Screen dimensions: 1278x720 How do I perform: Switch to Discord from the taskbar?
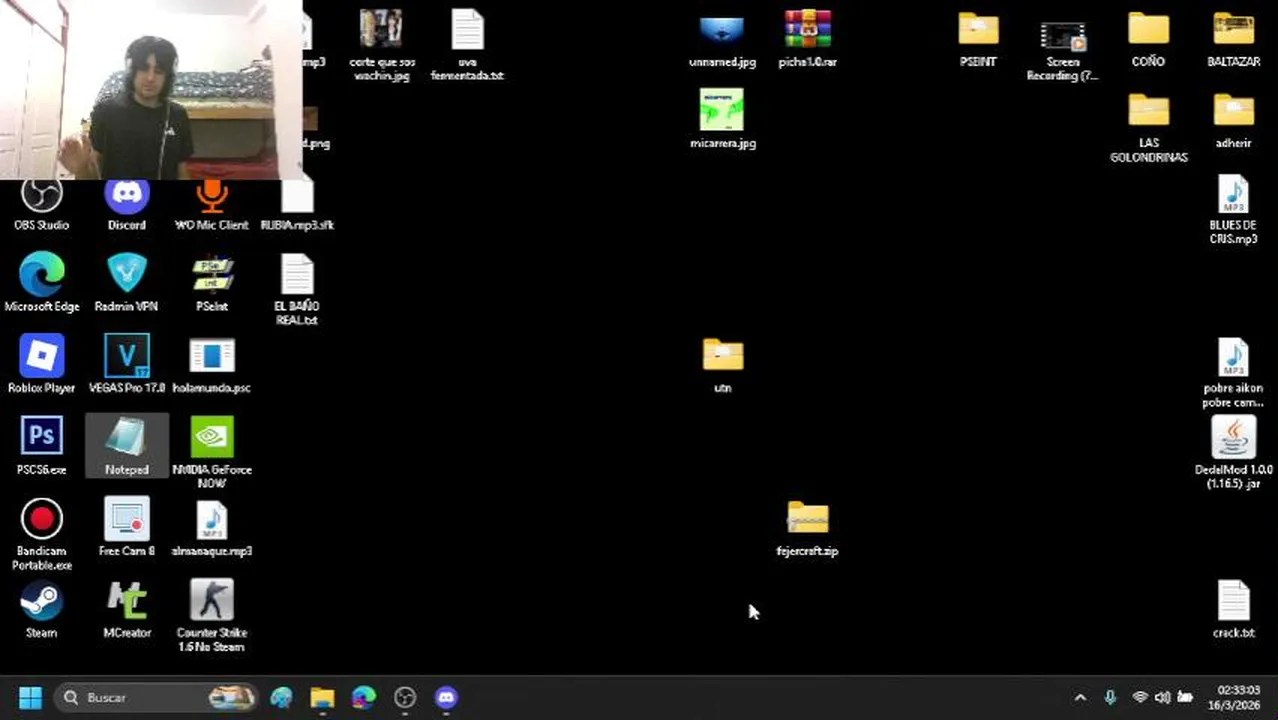click(446, 697)
